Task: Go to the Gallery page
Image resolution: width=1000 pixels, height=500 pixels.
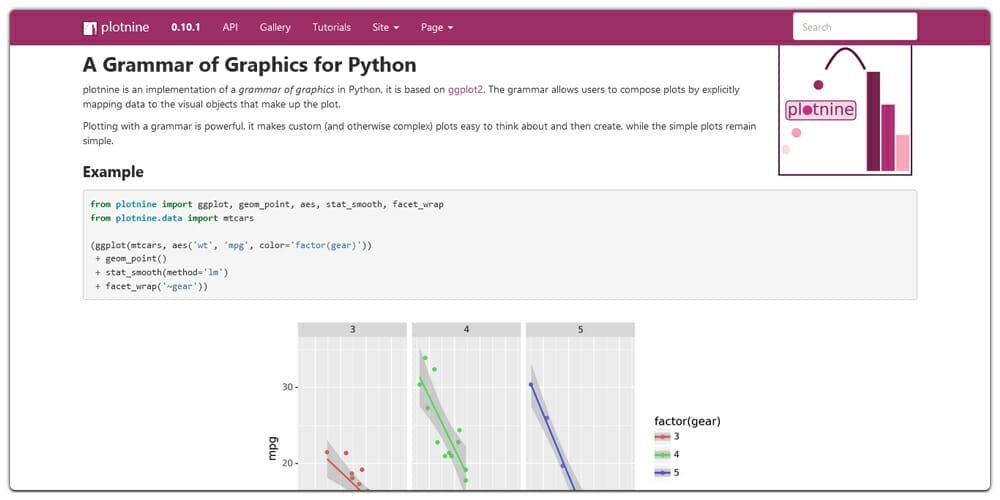Action: tap(275, 27)
